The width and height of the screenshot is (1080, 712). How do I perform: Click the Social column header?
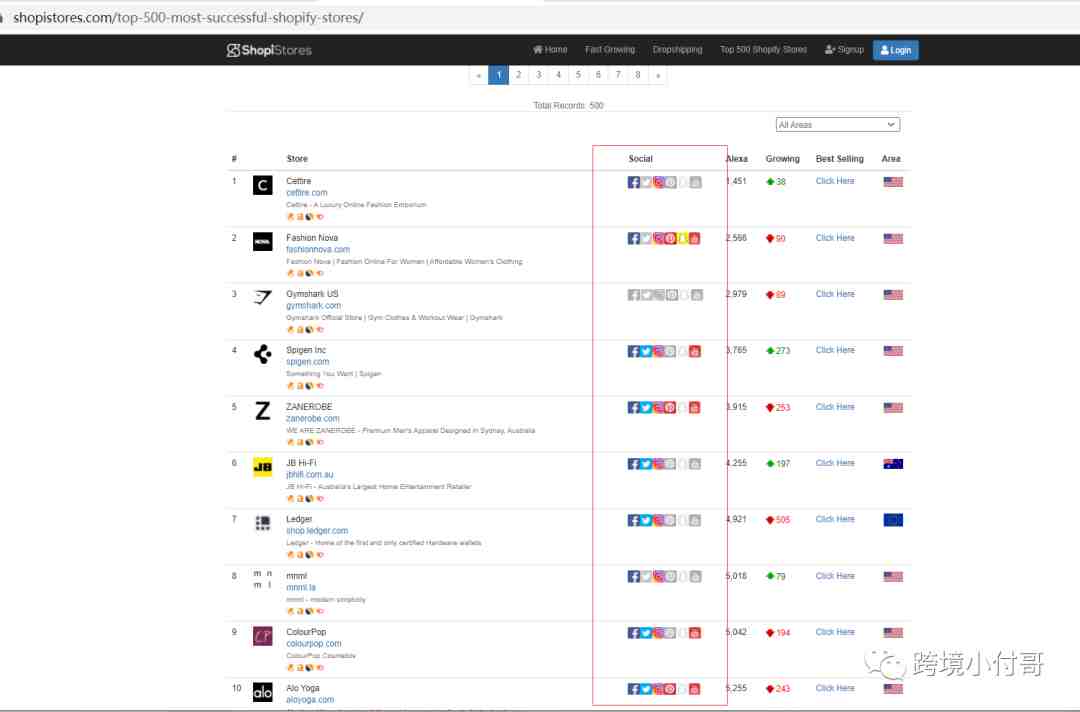pyautogui.click(x=640, y=159)
